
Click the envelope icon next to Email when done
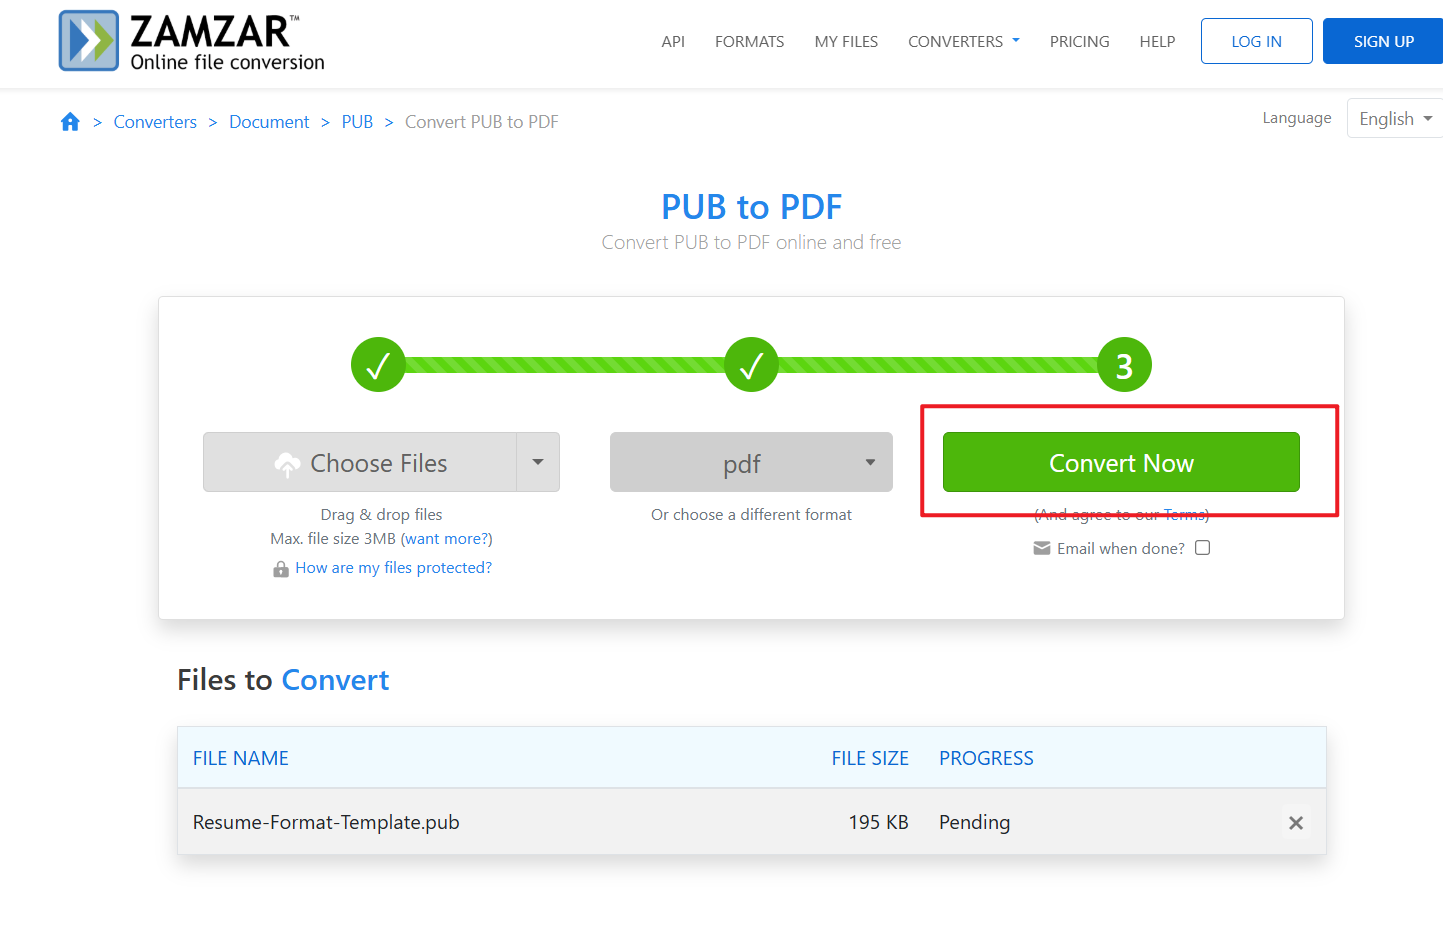(1042, 548)
